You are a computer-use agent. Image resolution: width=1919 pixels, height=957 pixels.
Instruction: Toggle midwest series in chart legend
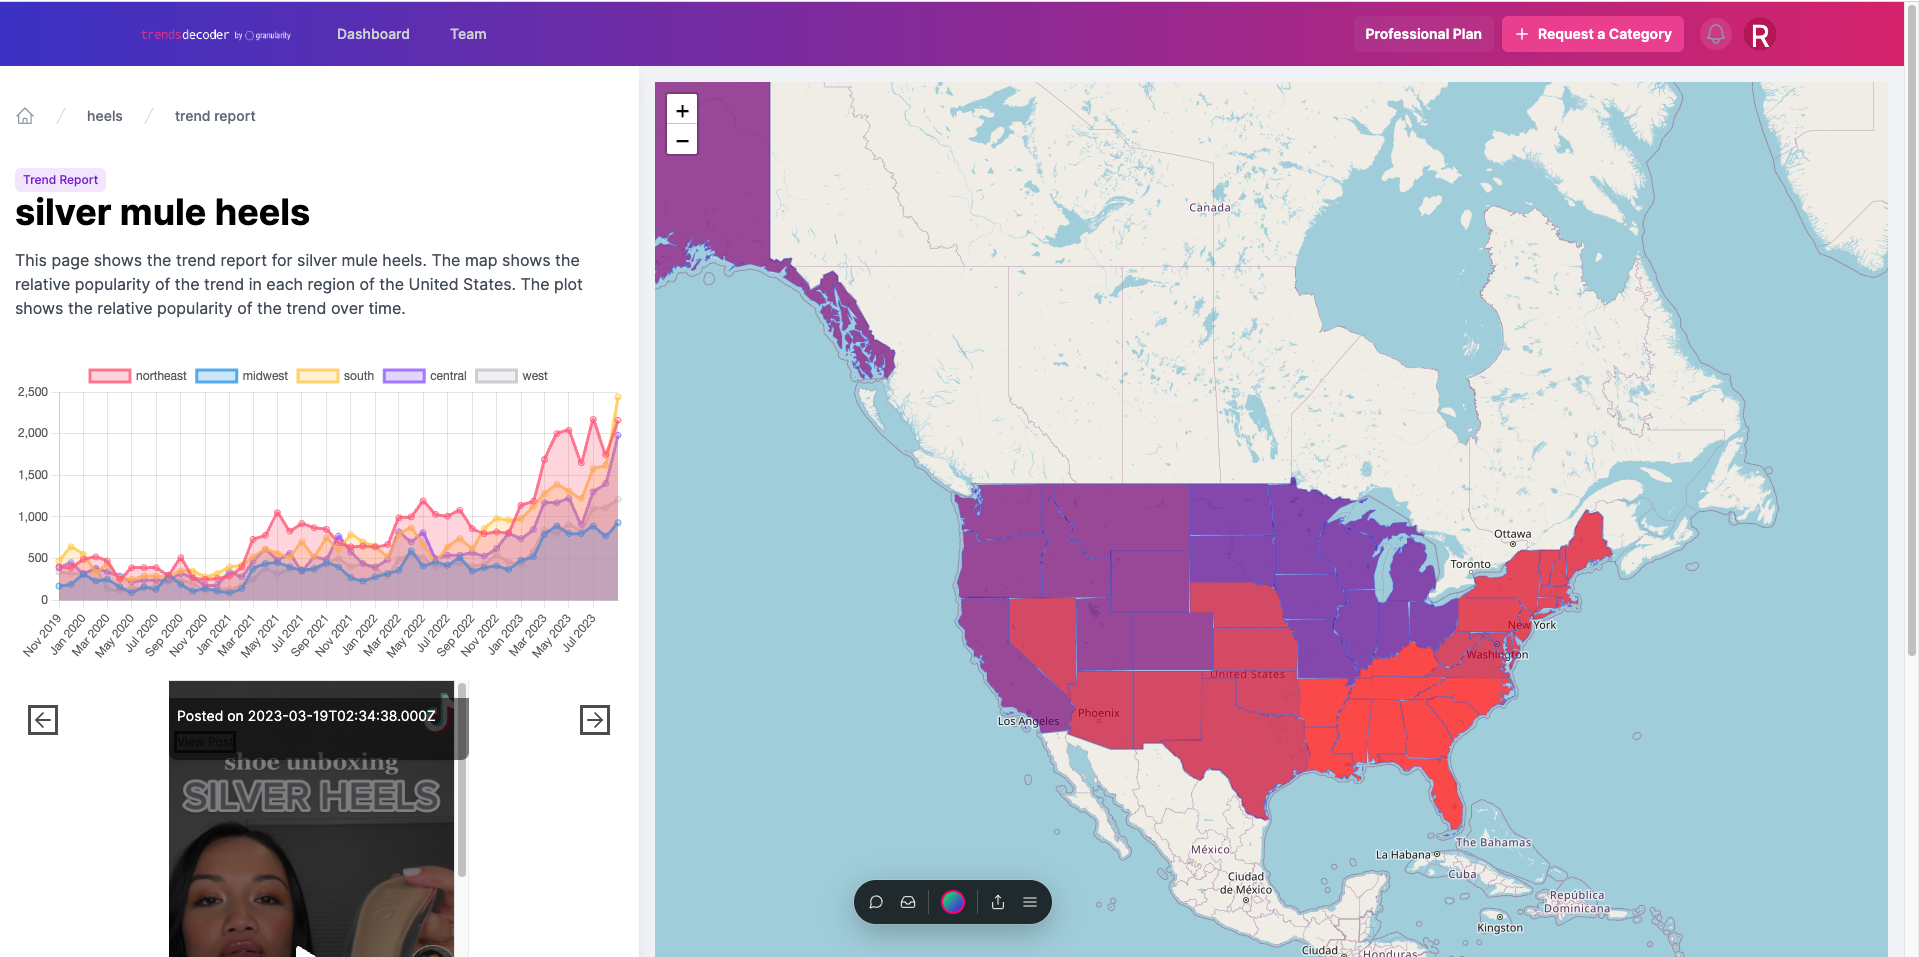[x=242, y=376]
